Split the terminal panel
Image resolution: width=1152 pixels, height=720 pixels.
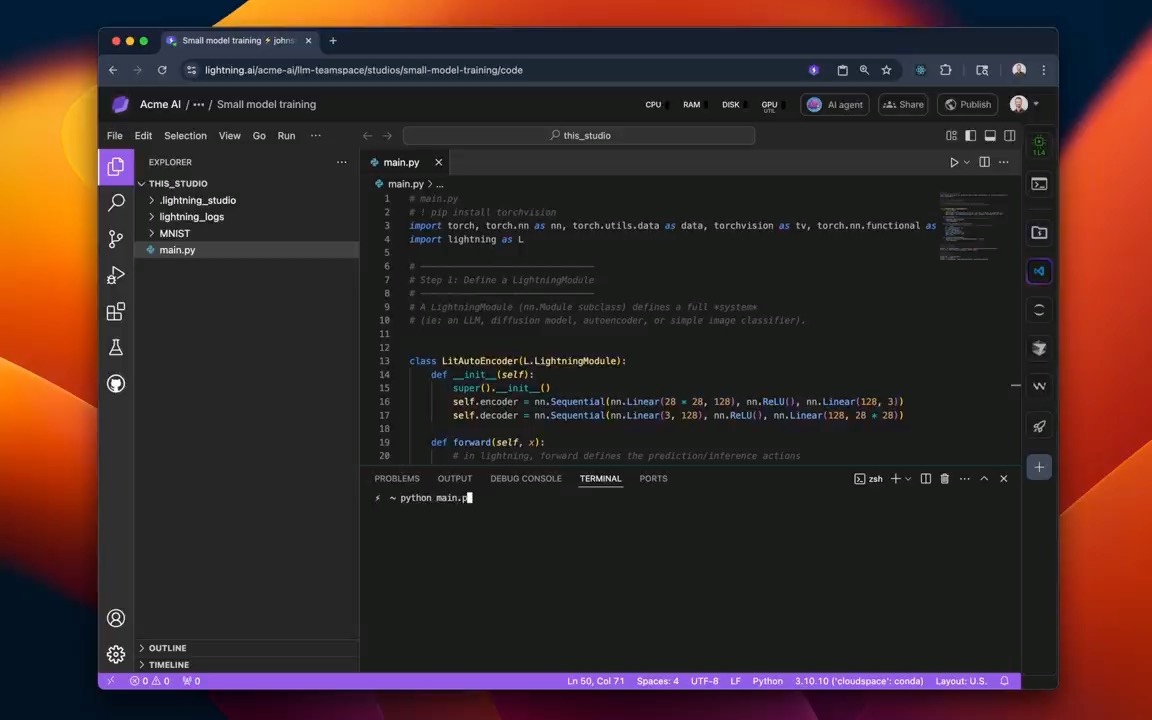coord(926,478)
